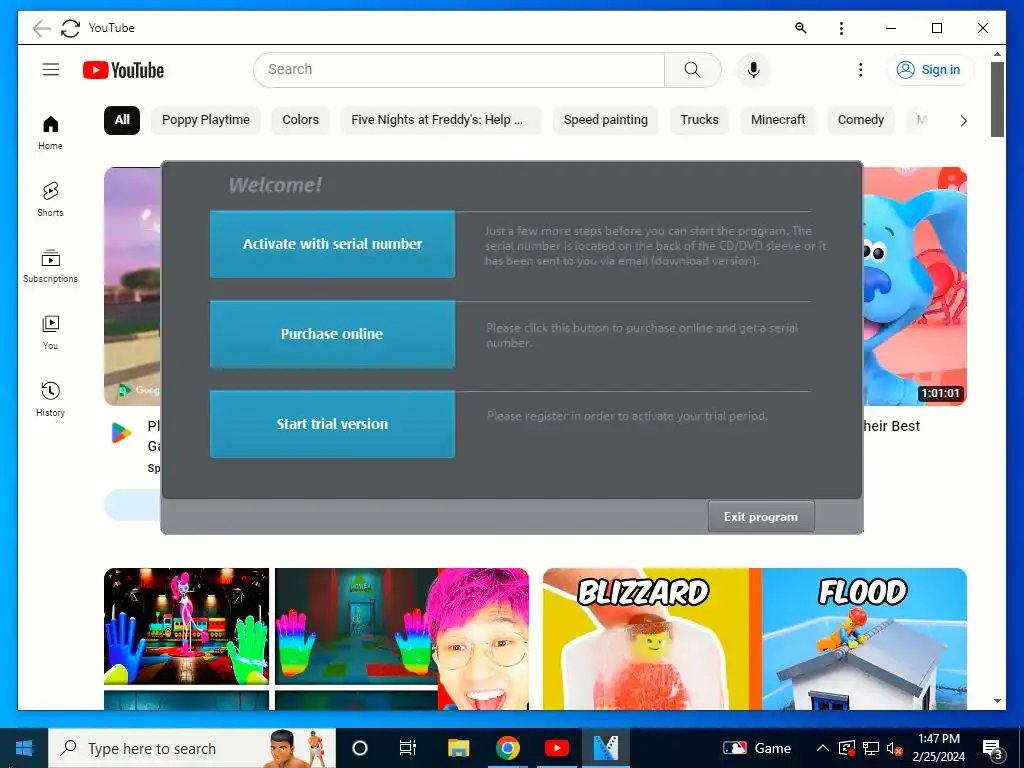This screenshot has width=1024, height=768.
Task: Open Subscriptions from the sidebar
Action: click(50, 266)
